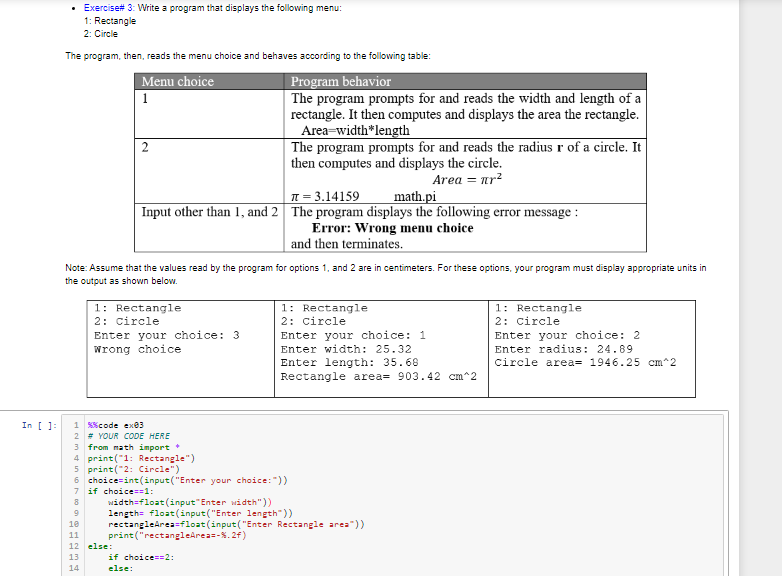Click the '# YOUR CODE HERE' comment line
This screenshot has width=782, height=576.
click(x=129, y=436)
